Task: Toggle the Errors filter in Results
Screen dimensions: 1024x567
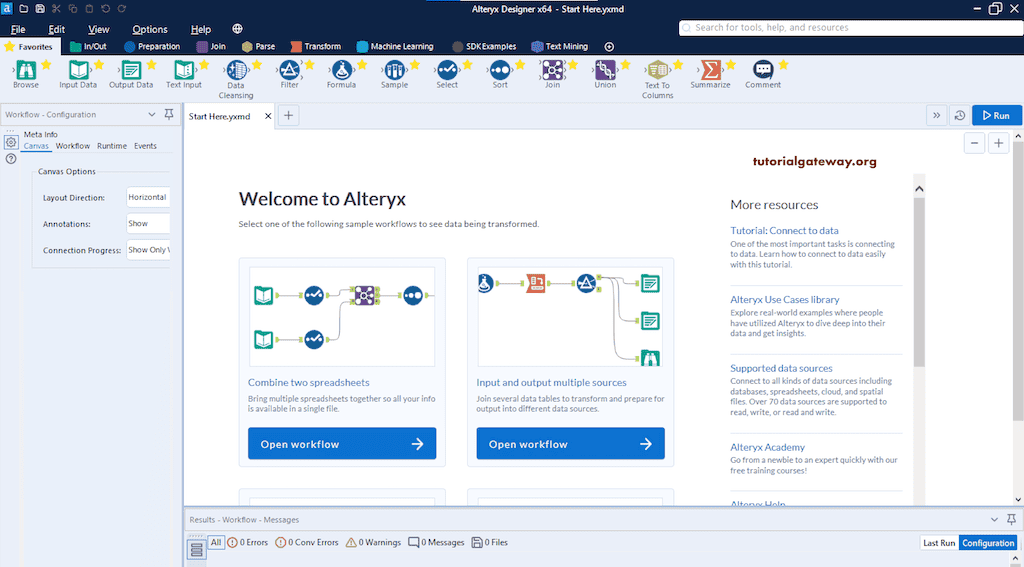Action: pos(248,542)
